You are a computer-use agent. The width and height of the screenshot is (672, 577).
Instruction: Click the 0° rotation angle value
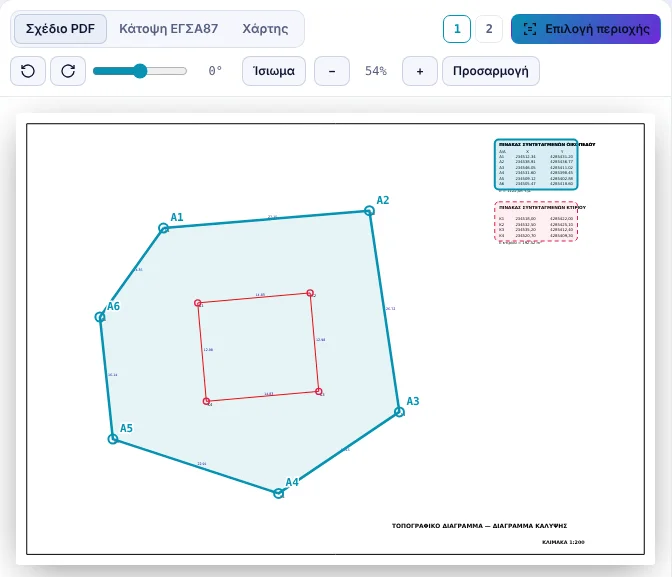[215, 71]
